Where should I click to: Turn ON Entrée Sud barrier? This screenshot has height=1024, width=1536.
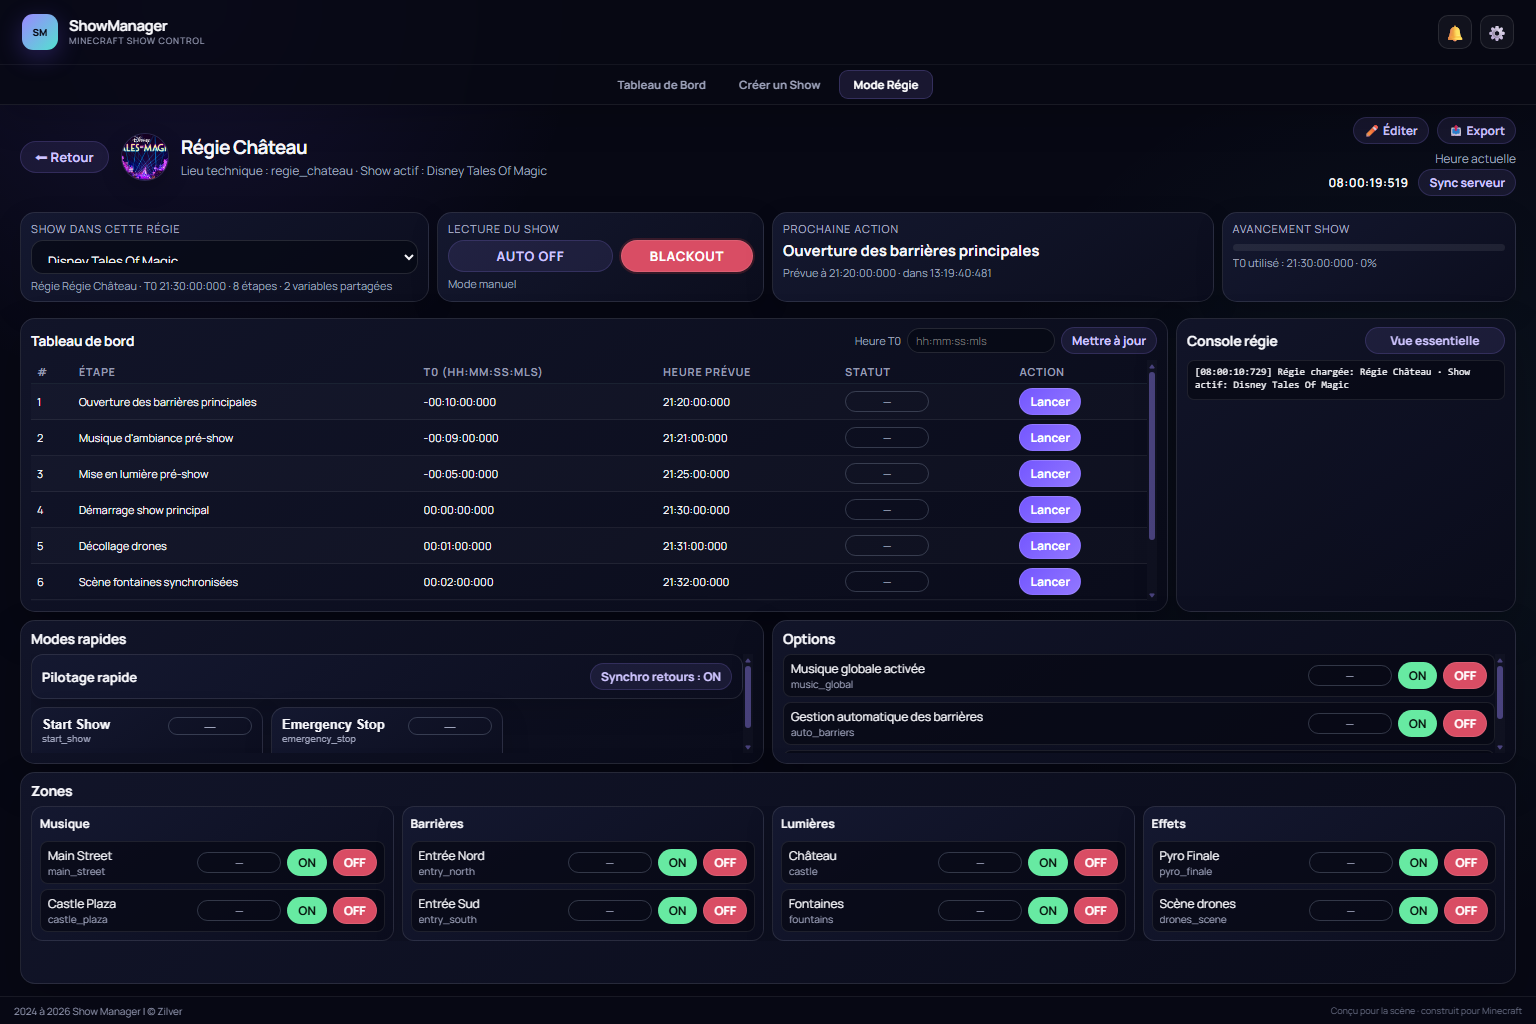[677, 911]
